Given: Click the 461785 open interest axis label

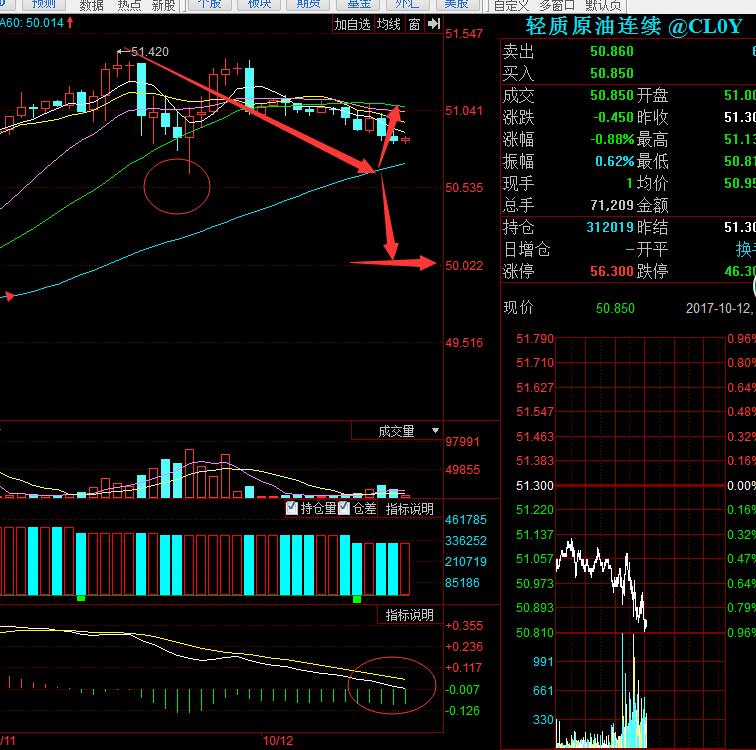Looking at the screenshot, I should coord(466,520).
